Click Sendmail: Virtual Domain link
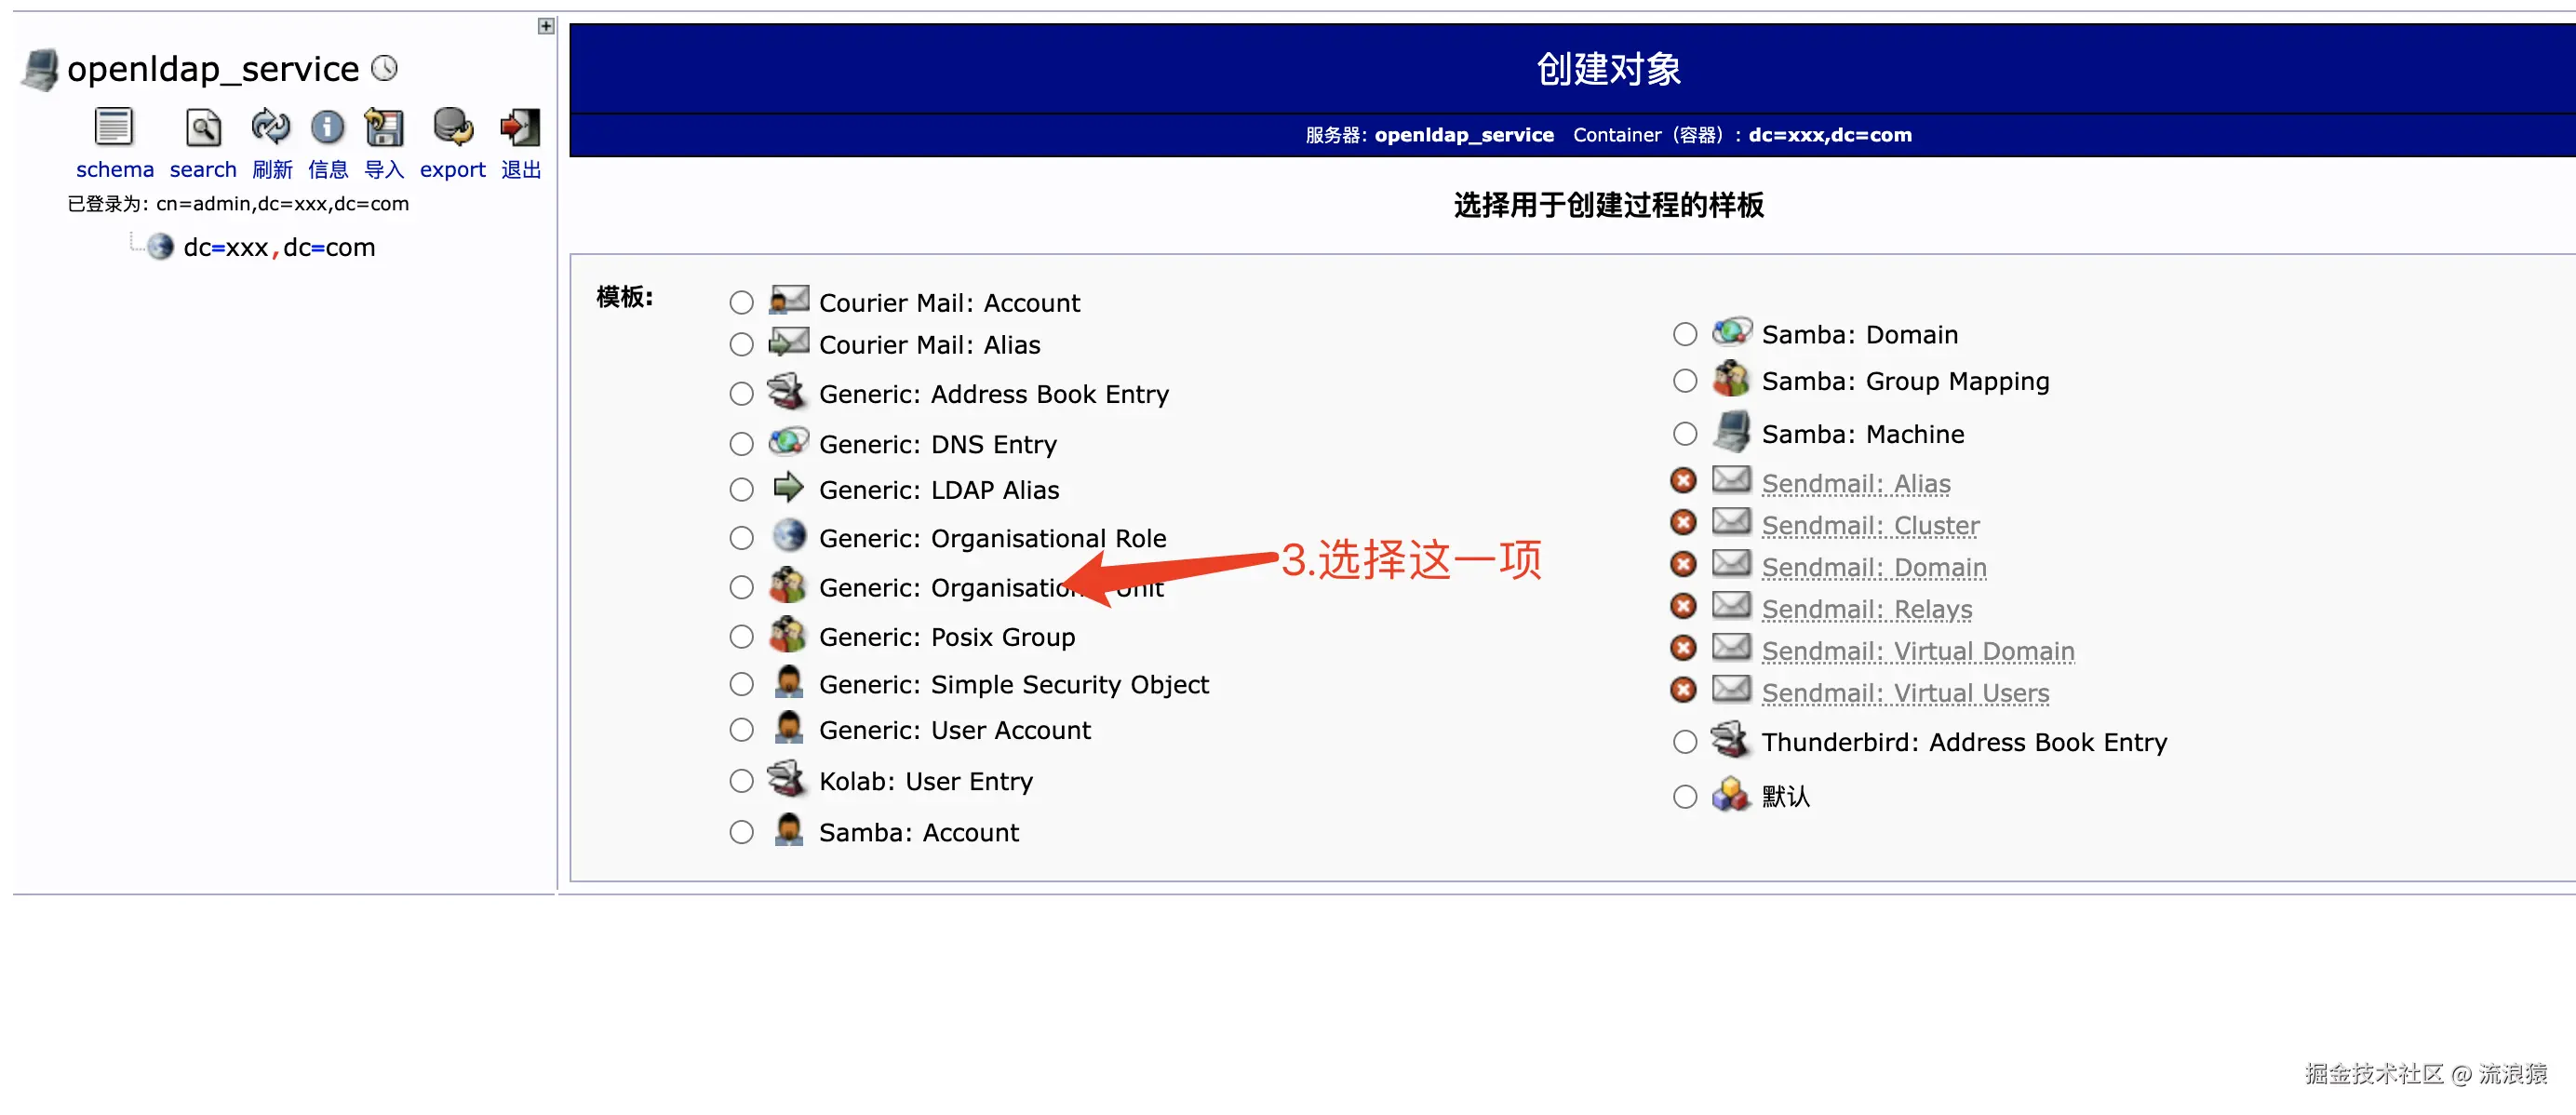Image resolution: width=2576 pixels, height=1115 pixels. click(x=1917, y=651)
